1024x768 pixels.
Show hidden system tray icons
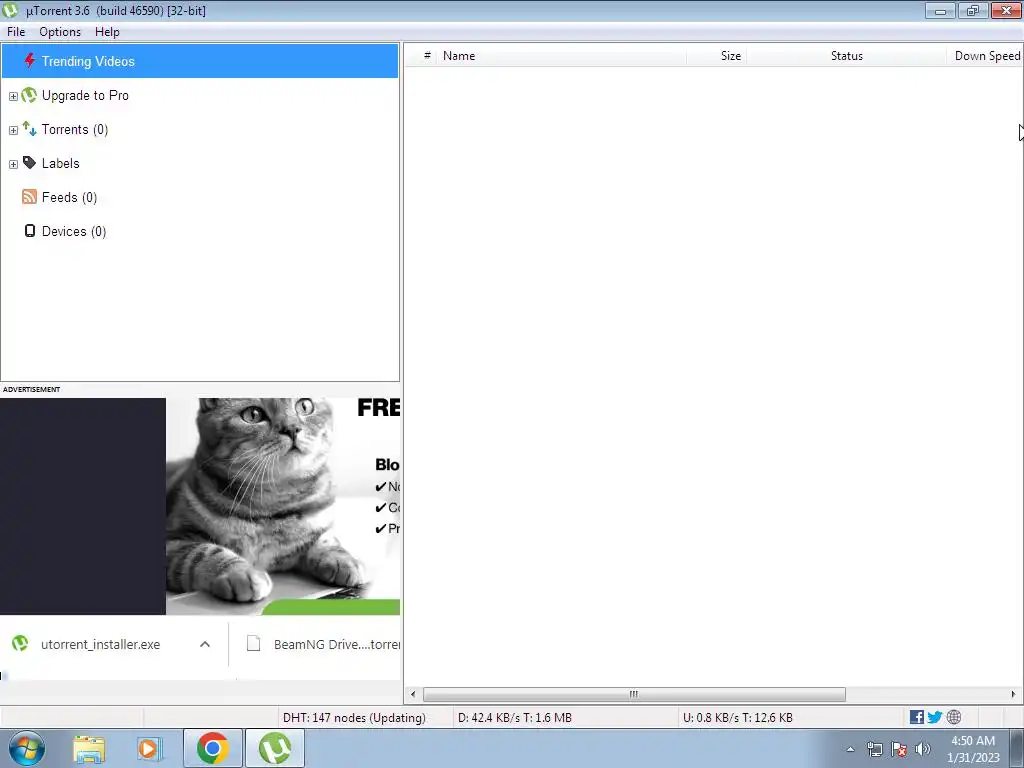850,749
